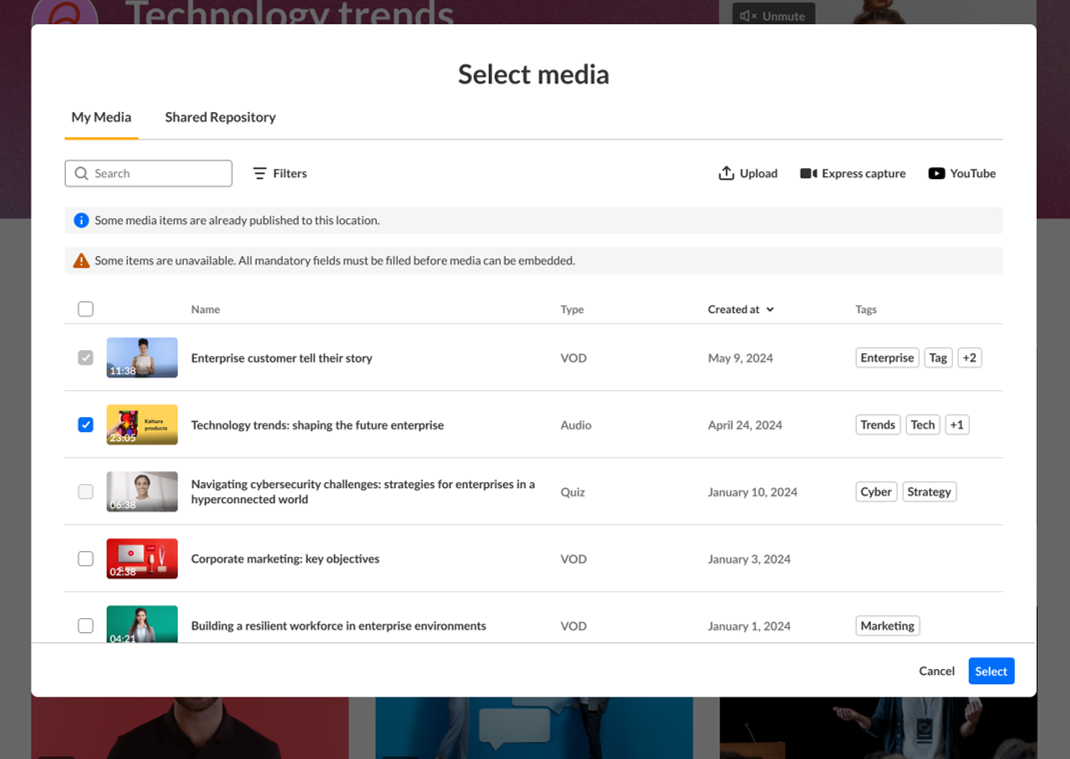Switch to the Shared Repository tab

point(220,117)
